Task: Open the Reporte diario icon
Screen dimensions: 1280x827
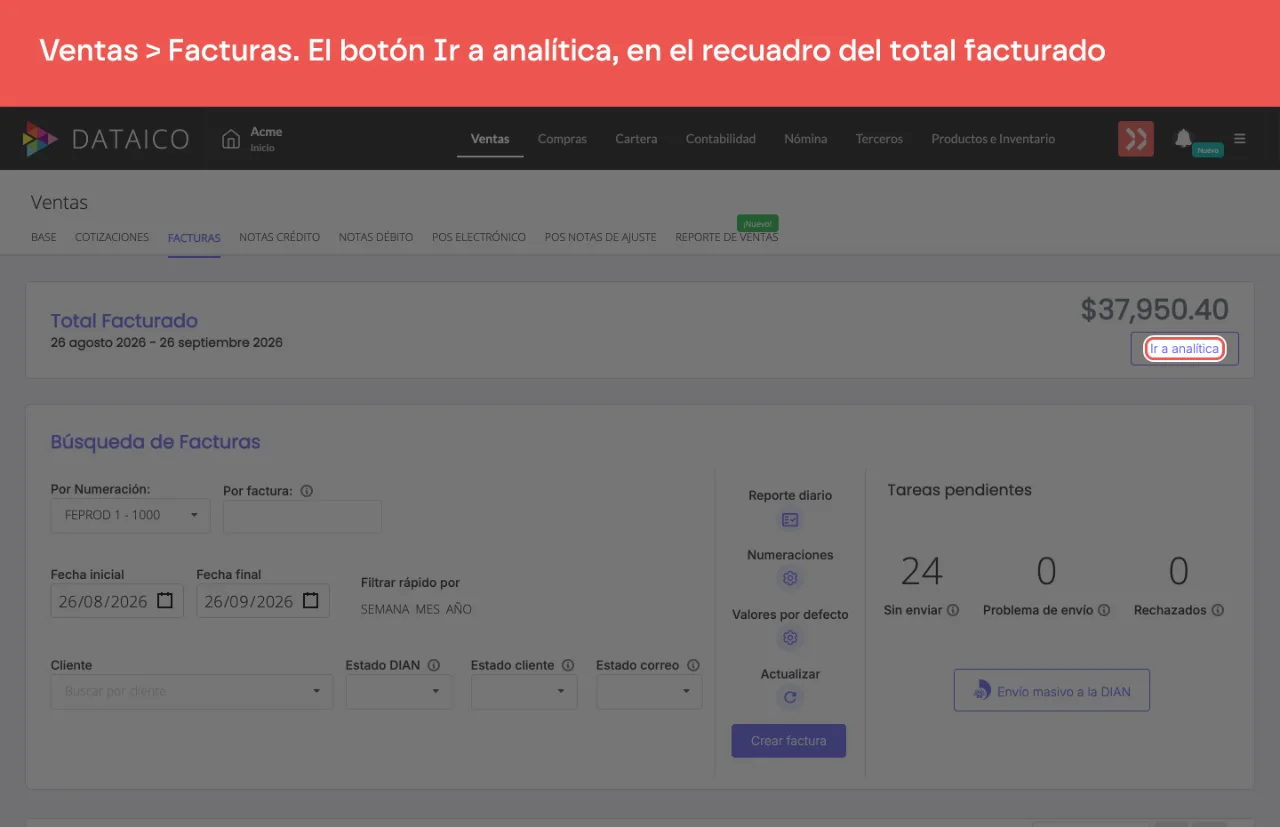Action: tap(790, 519)
